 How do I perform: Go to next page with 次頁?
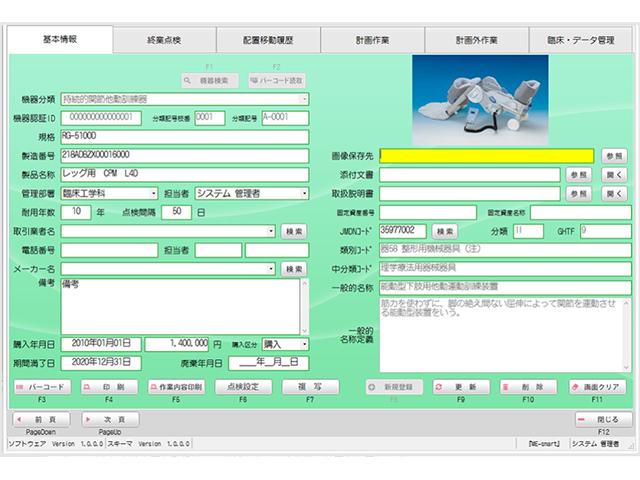pyautogui.click(x=111, y=420)
